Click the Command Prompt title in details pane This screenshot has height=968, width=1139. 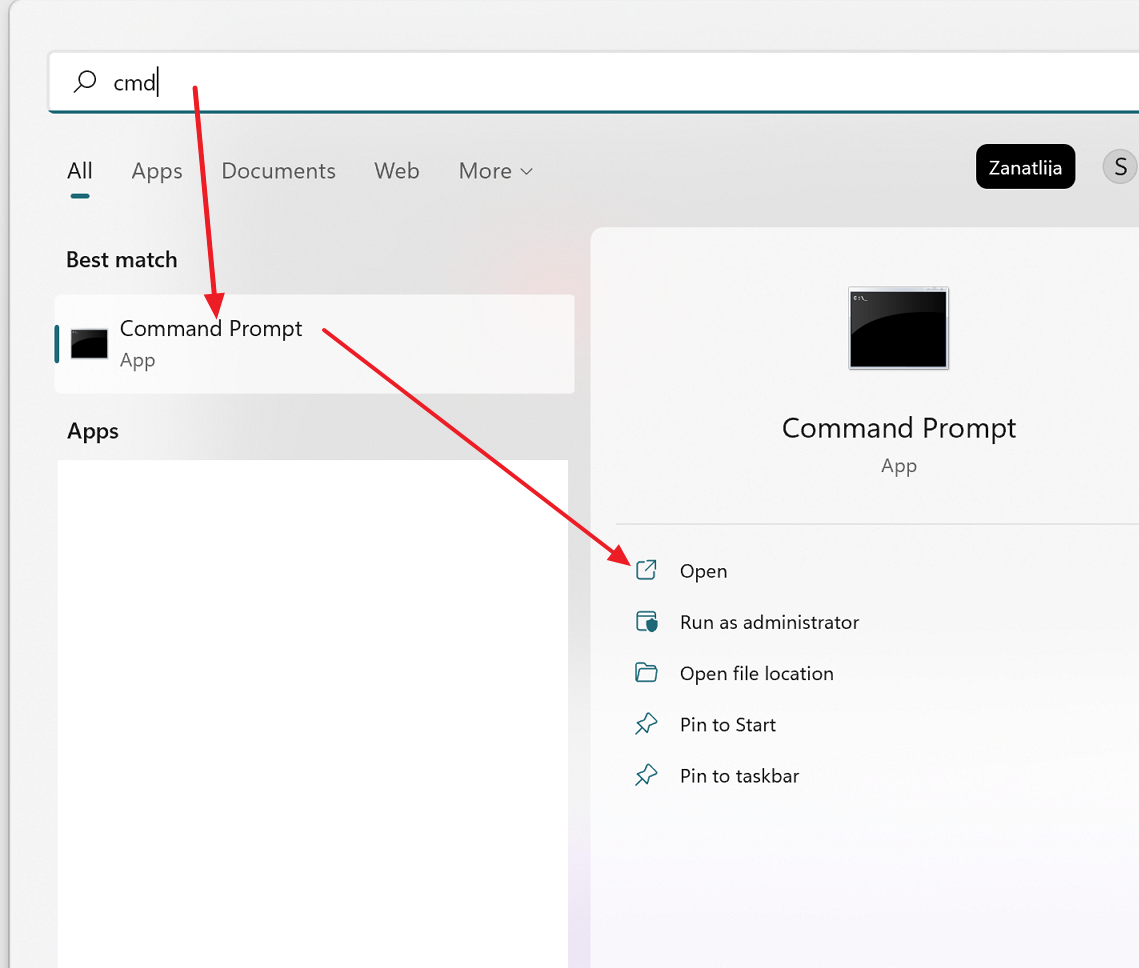click(899, 428)
